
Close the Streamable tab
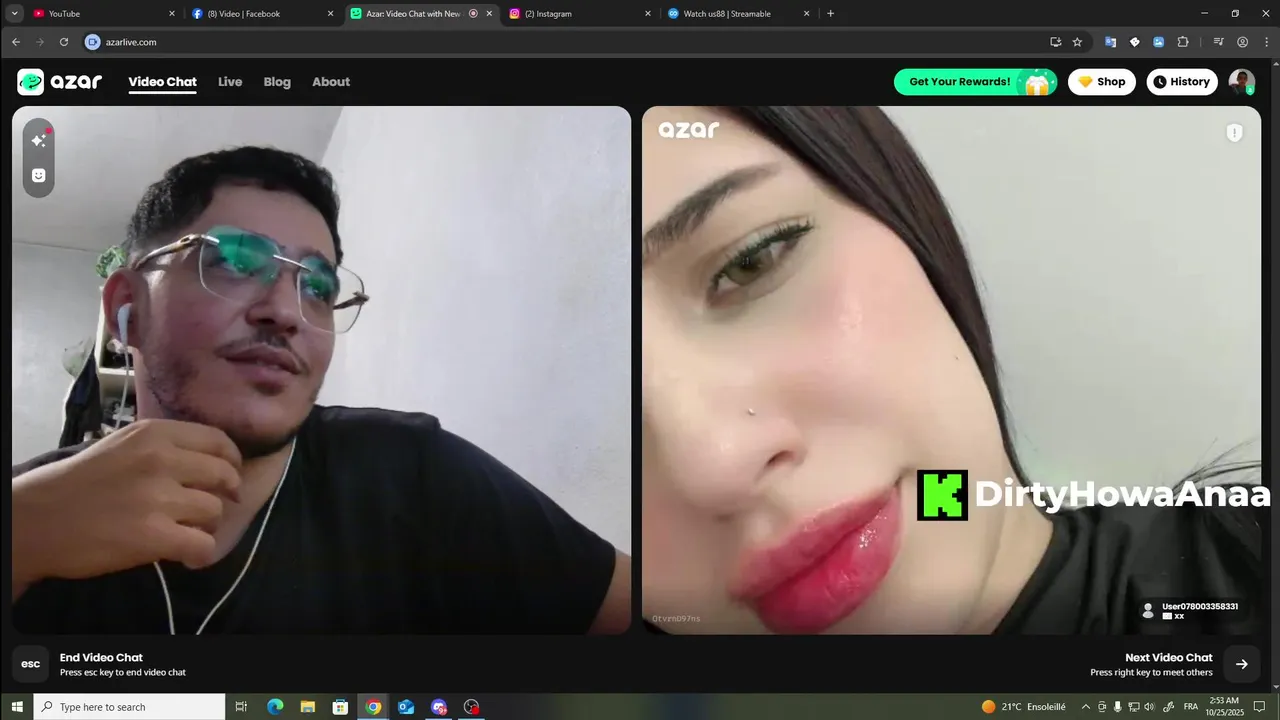[806, 14]
